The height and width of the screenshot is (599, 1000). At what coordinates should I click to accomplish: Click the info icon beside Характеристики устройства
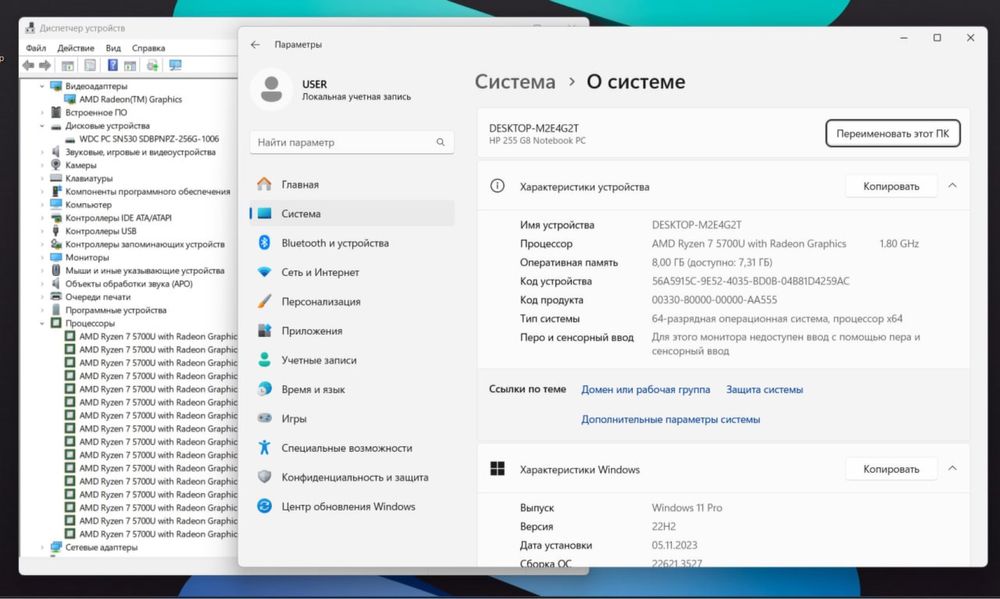click(497, 186)
